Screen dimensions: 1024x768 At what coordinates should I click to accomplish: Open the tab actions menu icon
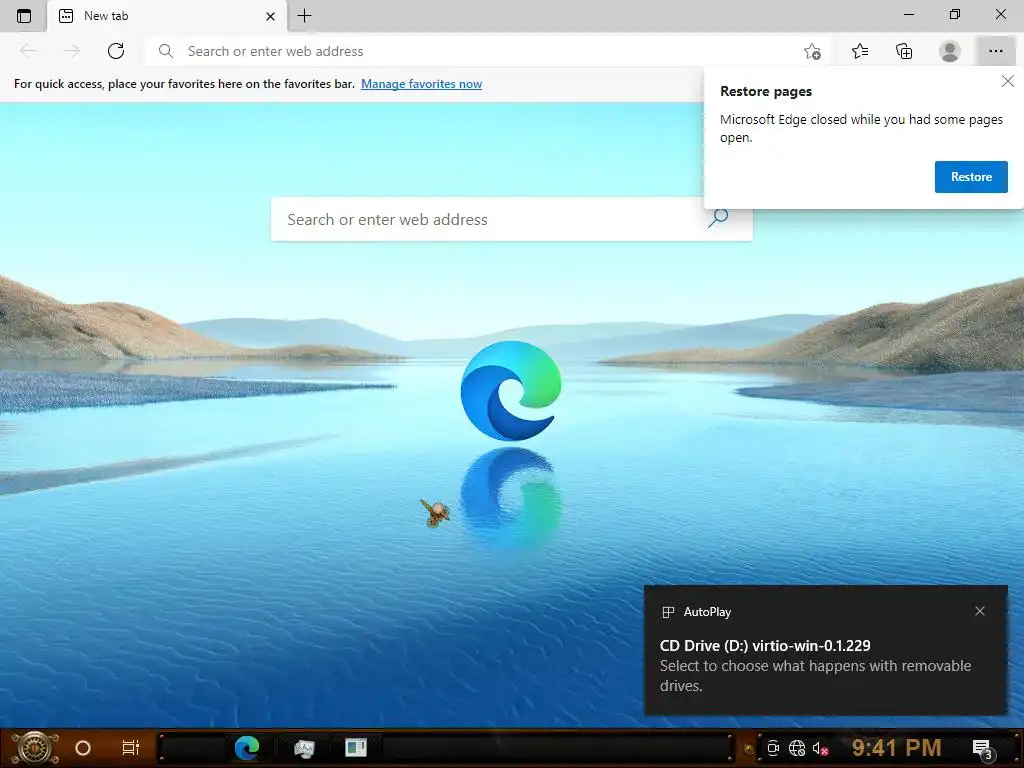point(24,16)
